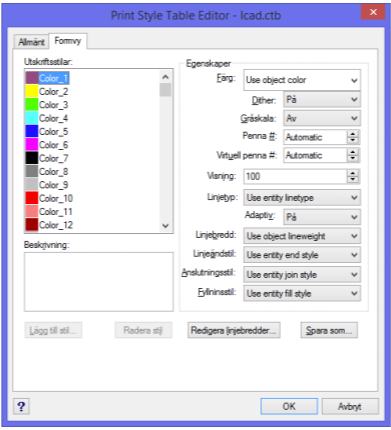Open the Färg color dropdown
The image size is (391, 430).
302,80
